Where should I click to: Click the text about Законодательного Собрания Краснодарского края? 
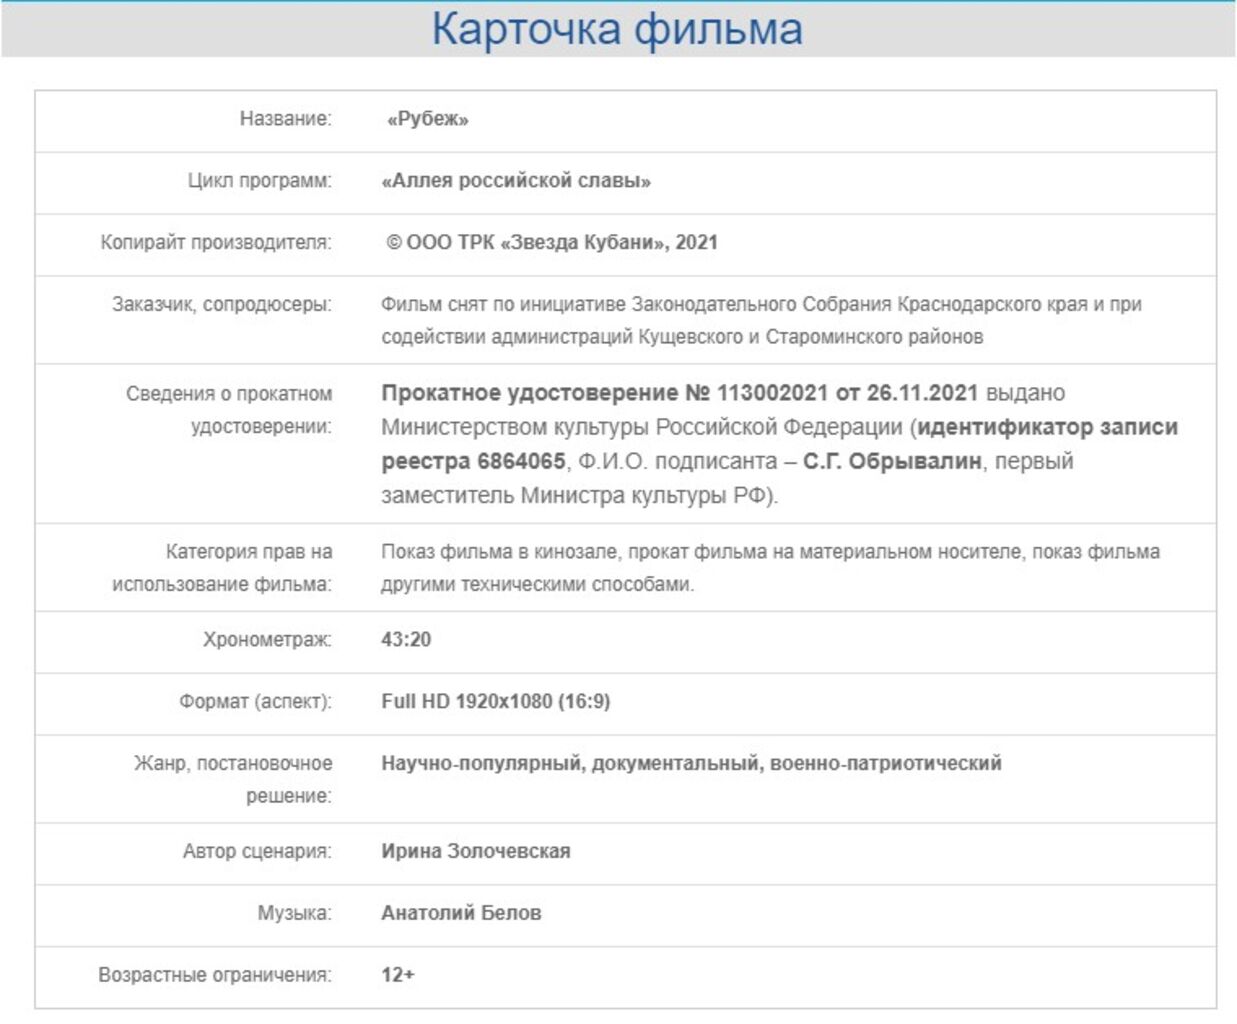[760, 305]
